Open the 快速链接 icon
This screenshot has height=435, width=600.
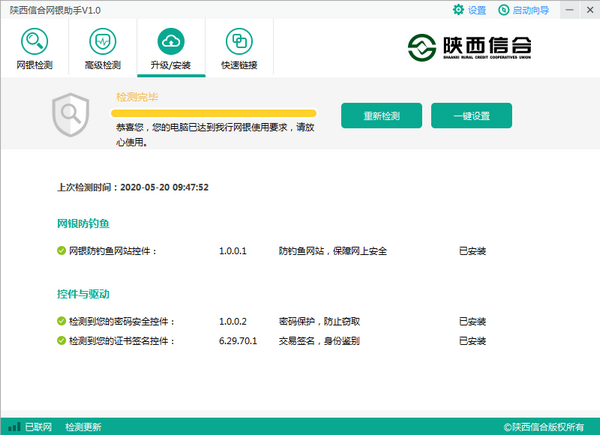coord(239,42)
